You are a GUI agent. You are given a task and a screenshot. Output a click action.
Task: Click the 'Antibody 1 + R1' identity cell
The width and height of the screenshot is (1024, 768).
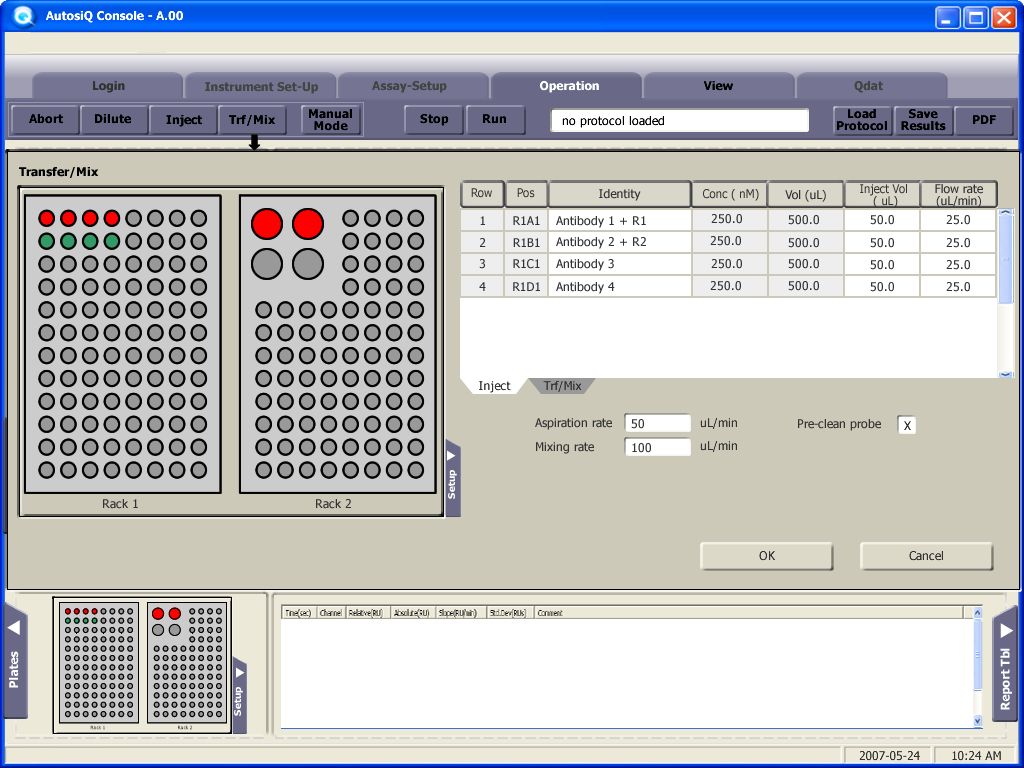(619, 221)
